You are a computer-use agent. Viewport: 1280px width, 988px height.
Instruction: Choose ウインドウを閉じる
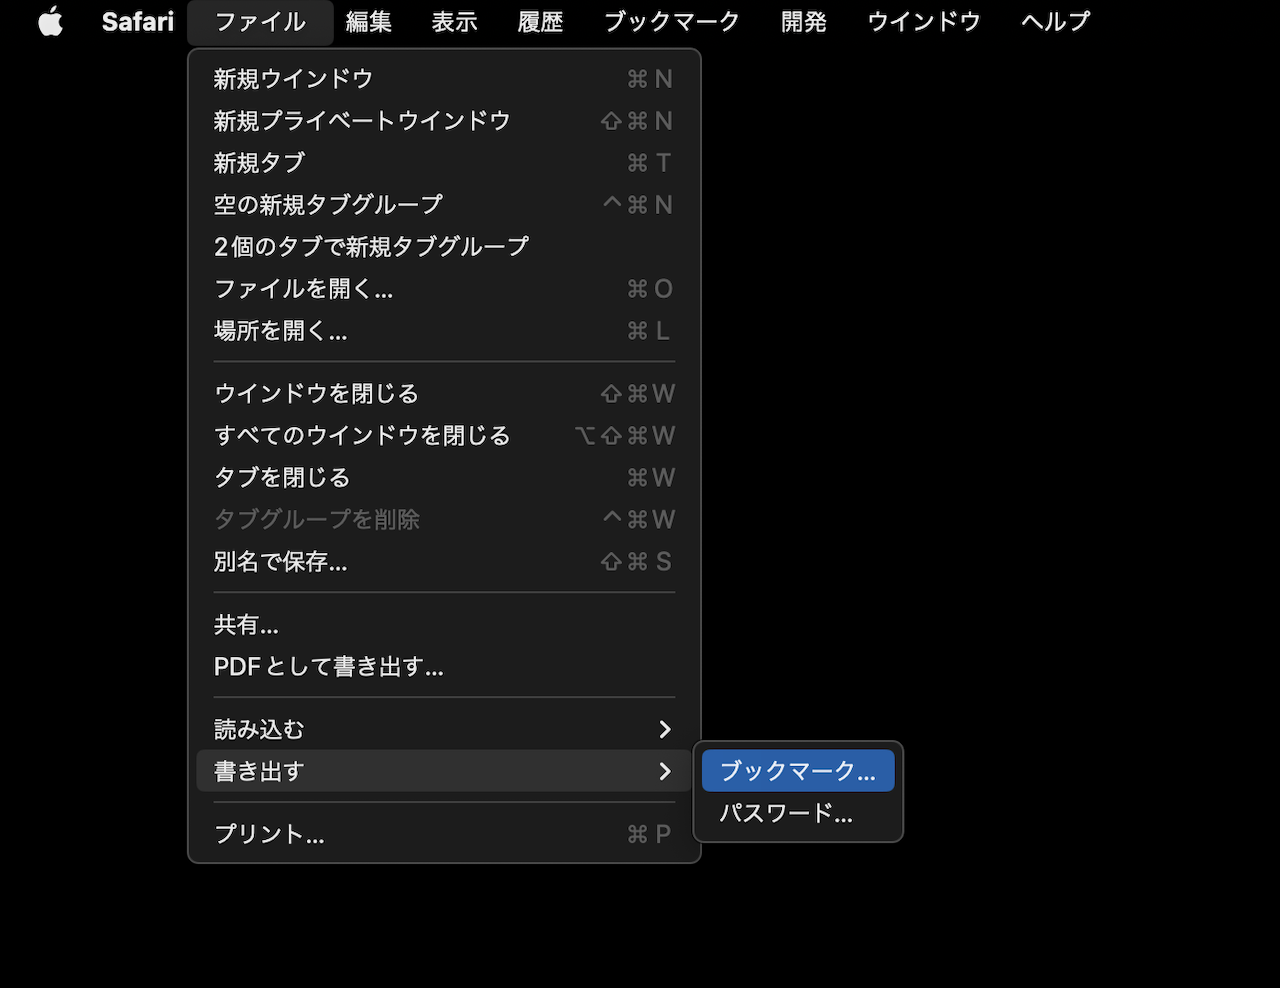tap(444, 394)
